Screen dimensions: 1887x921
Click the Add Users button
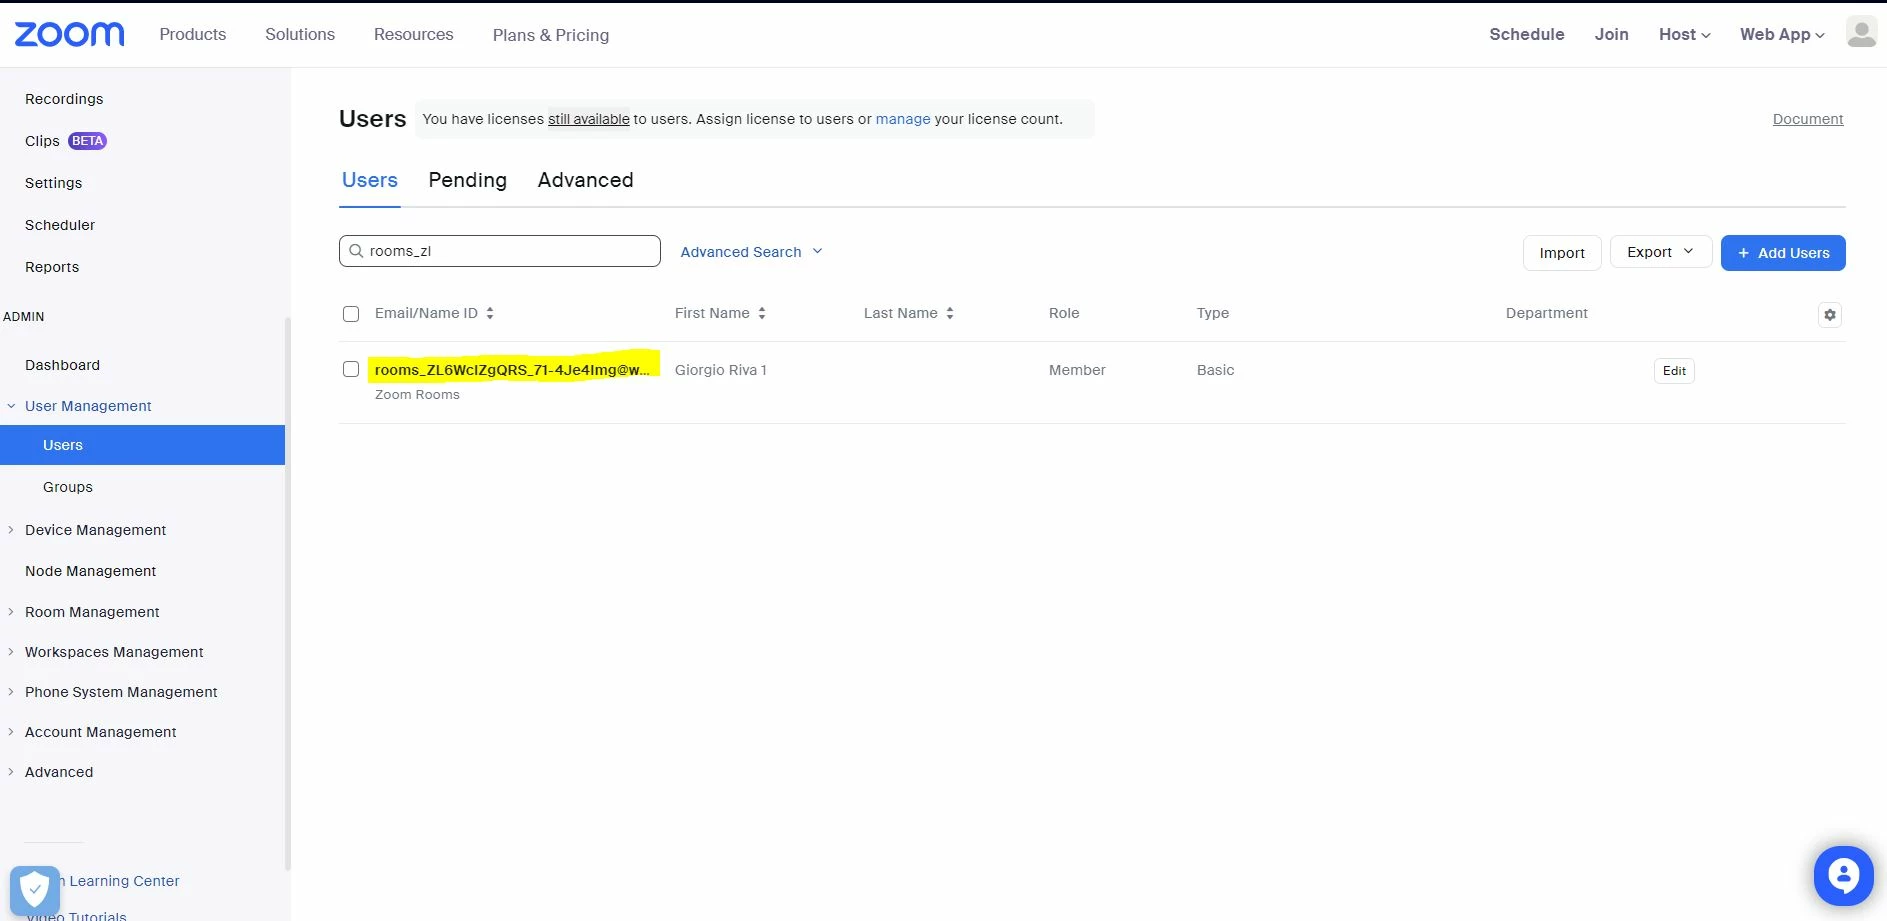(x=1783, y=253)
